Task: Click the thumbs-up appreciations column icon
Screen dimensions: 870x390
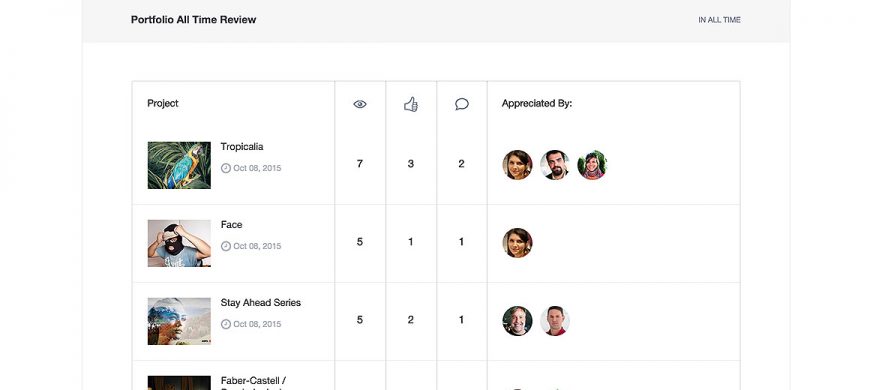Action: (411, 104)
